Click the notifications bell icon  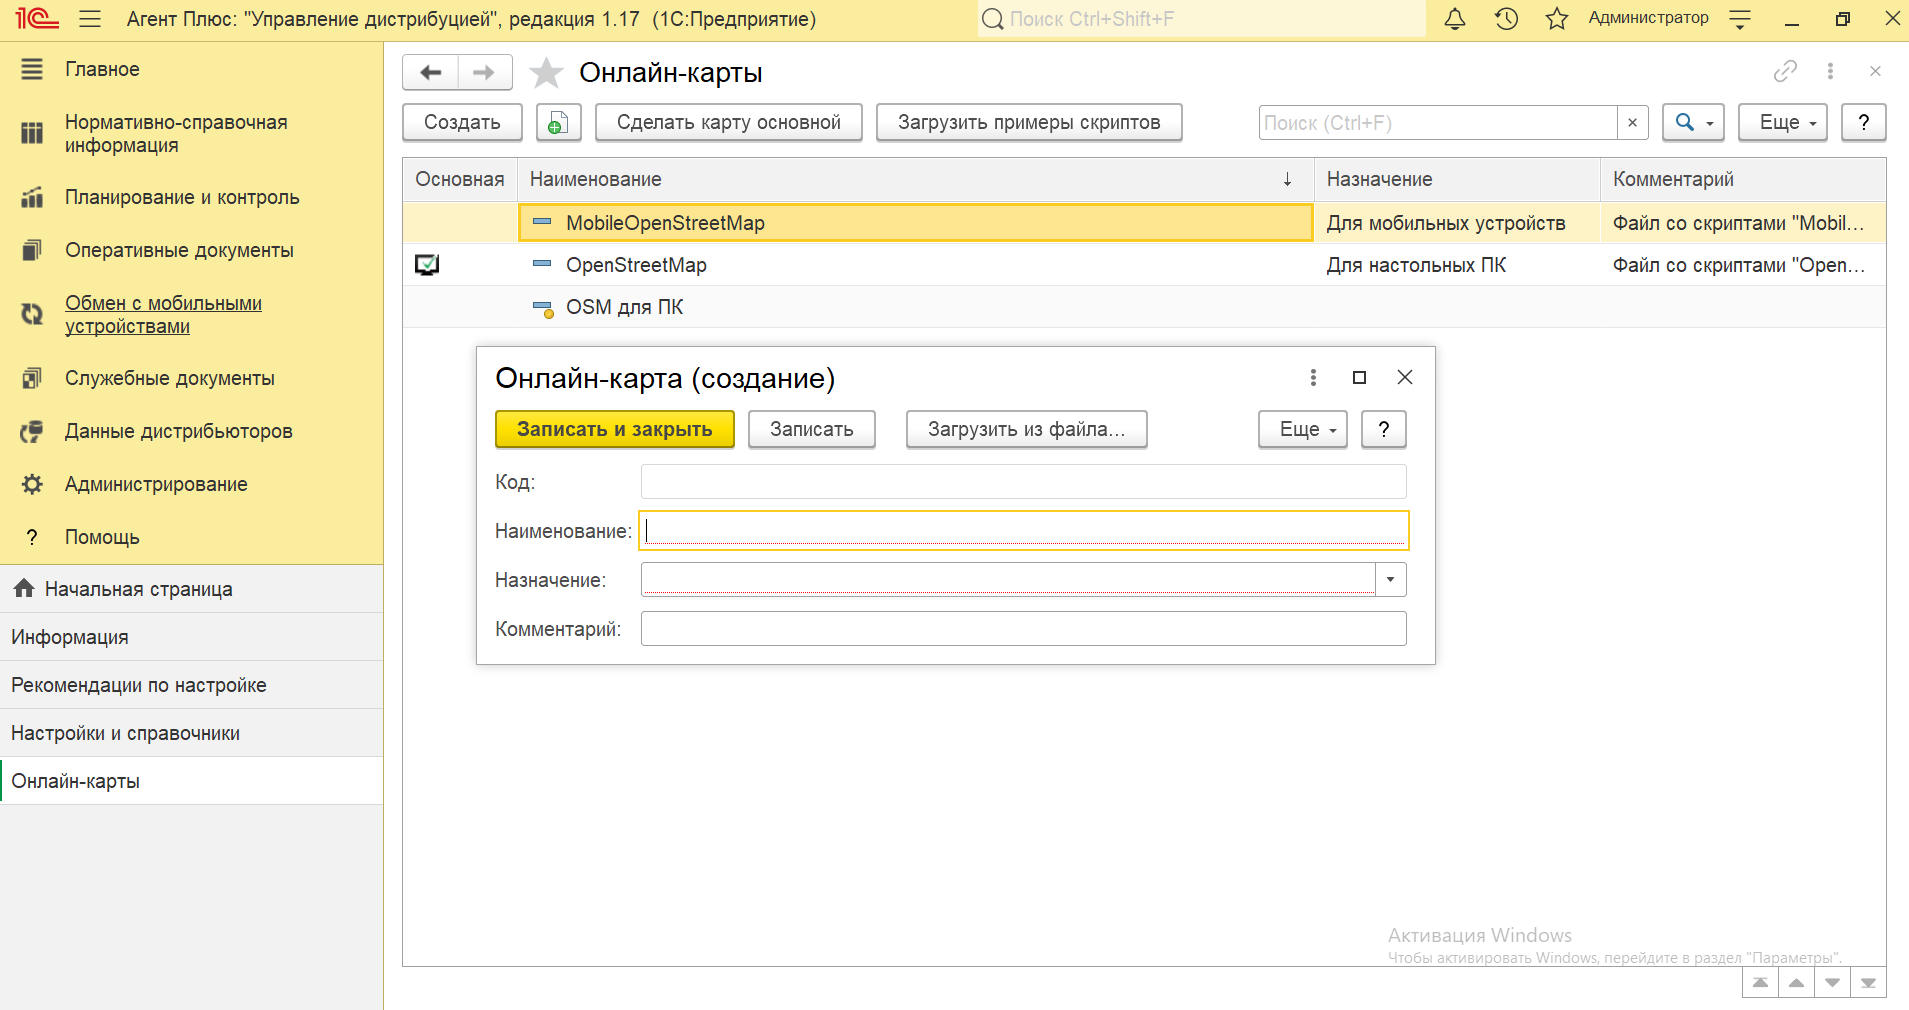pyautogui.click(x=1455, y=19)
